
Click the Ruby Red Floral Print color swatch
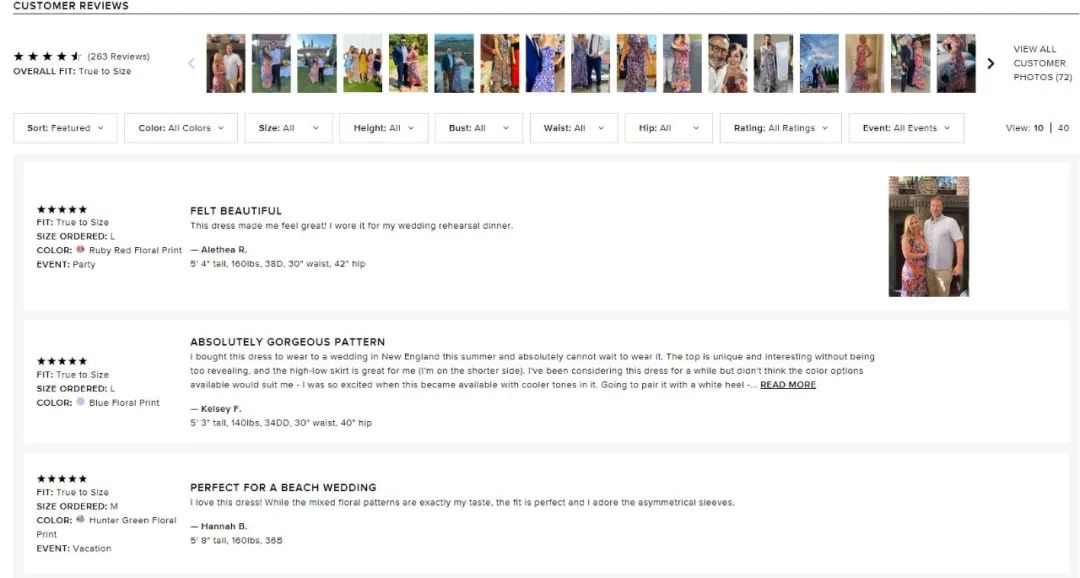(x=80, y=250)
